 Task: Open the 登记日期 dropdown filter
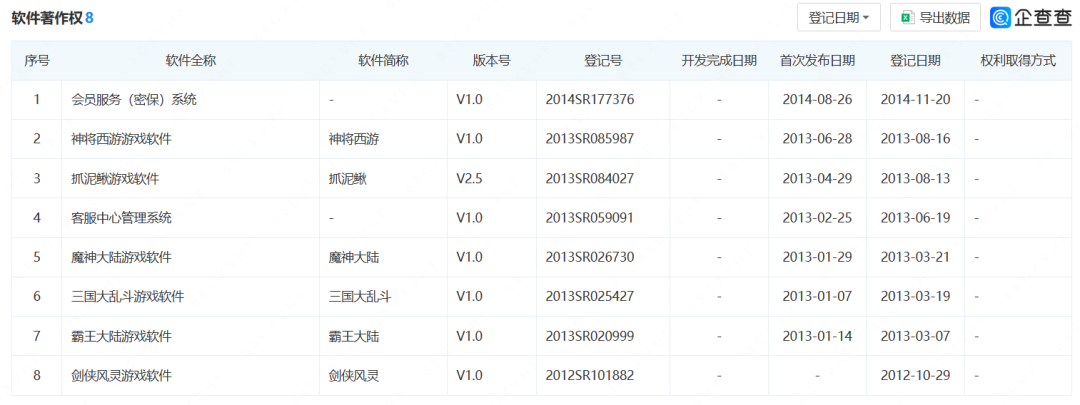coord(838,18)
